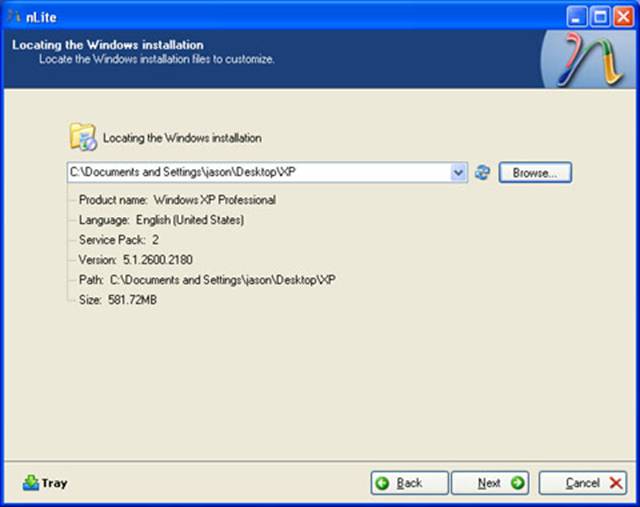
Task: Click the Path info line under Version
Action: click(207, 280)
